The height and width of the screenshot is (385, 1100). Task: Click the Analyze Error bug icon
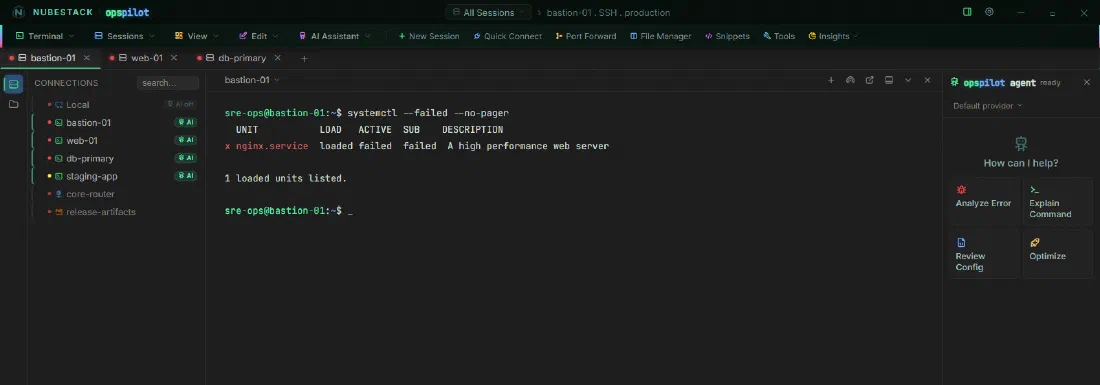[961, 189]
